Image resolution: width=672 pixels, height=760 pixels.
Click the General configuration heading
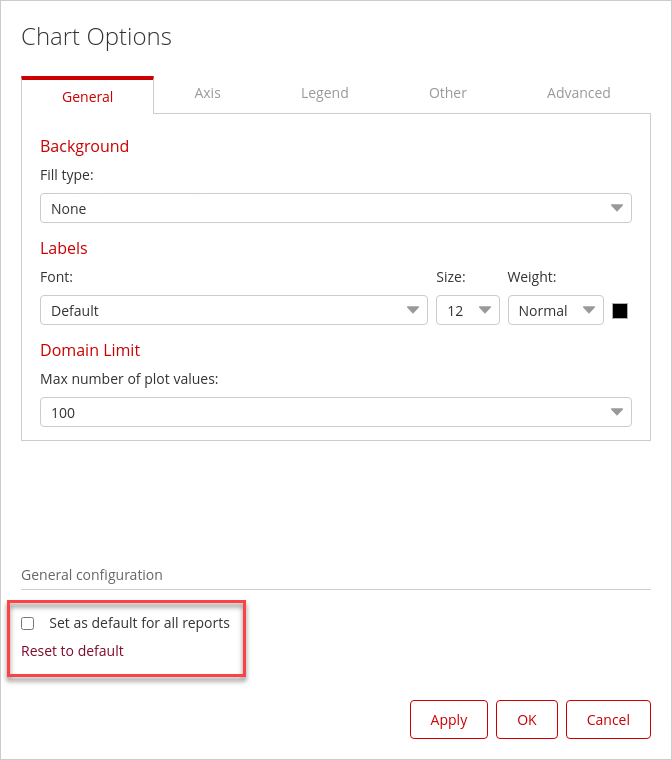[91, 575]
